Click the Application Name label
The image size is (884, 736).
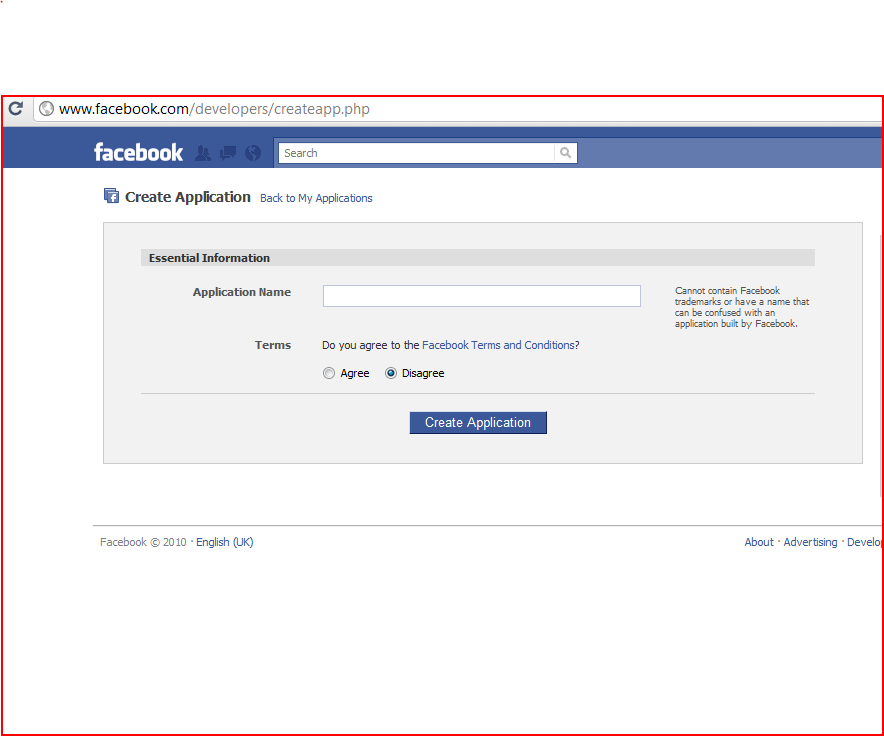tap(242, 292)
